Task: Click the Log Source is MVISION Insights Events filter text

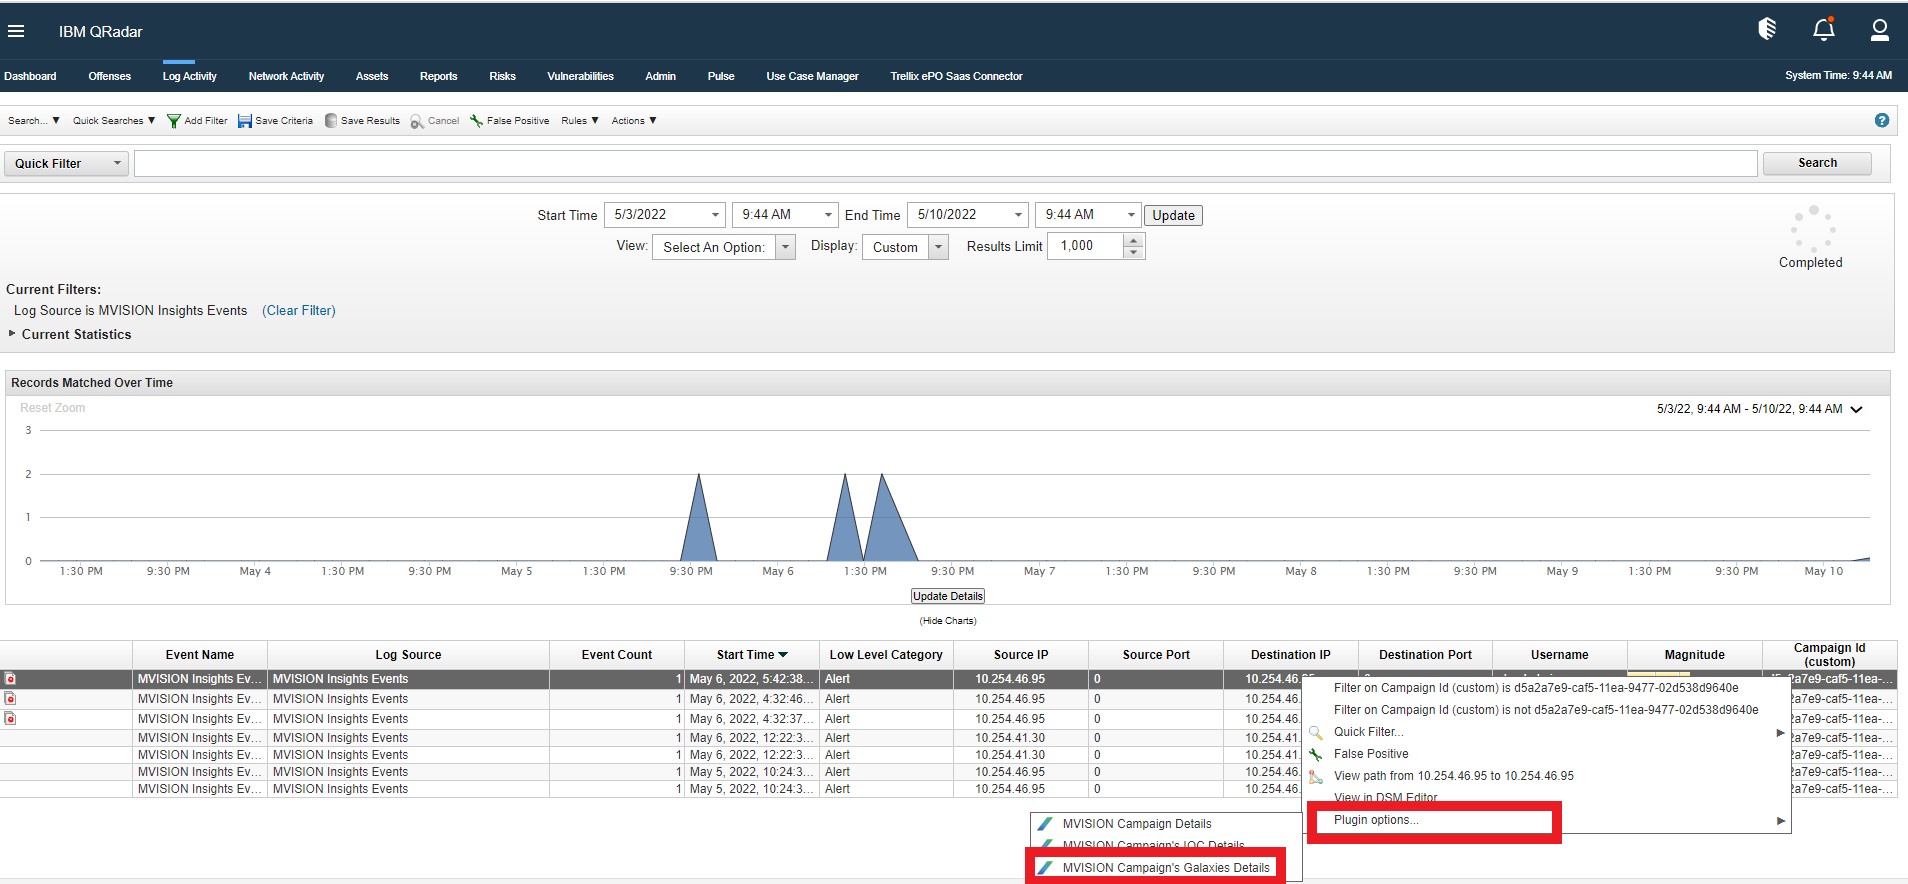Action: 130,311
